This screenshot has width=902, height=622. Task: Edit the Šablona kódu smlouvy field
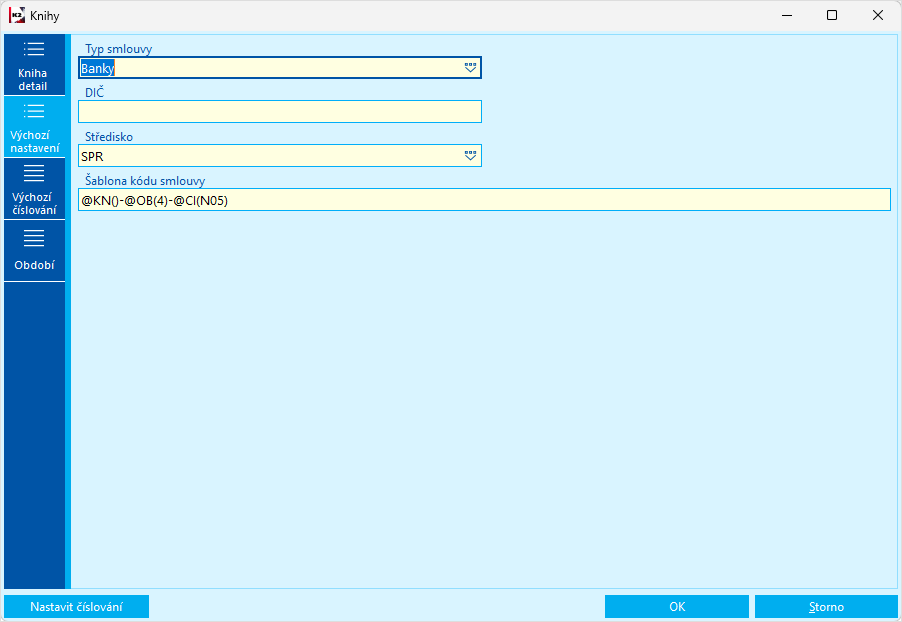484,200
